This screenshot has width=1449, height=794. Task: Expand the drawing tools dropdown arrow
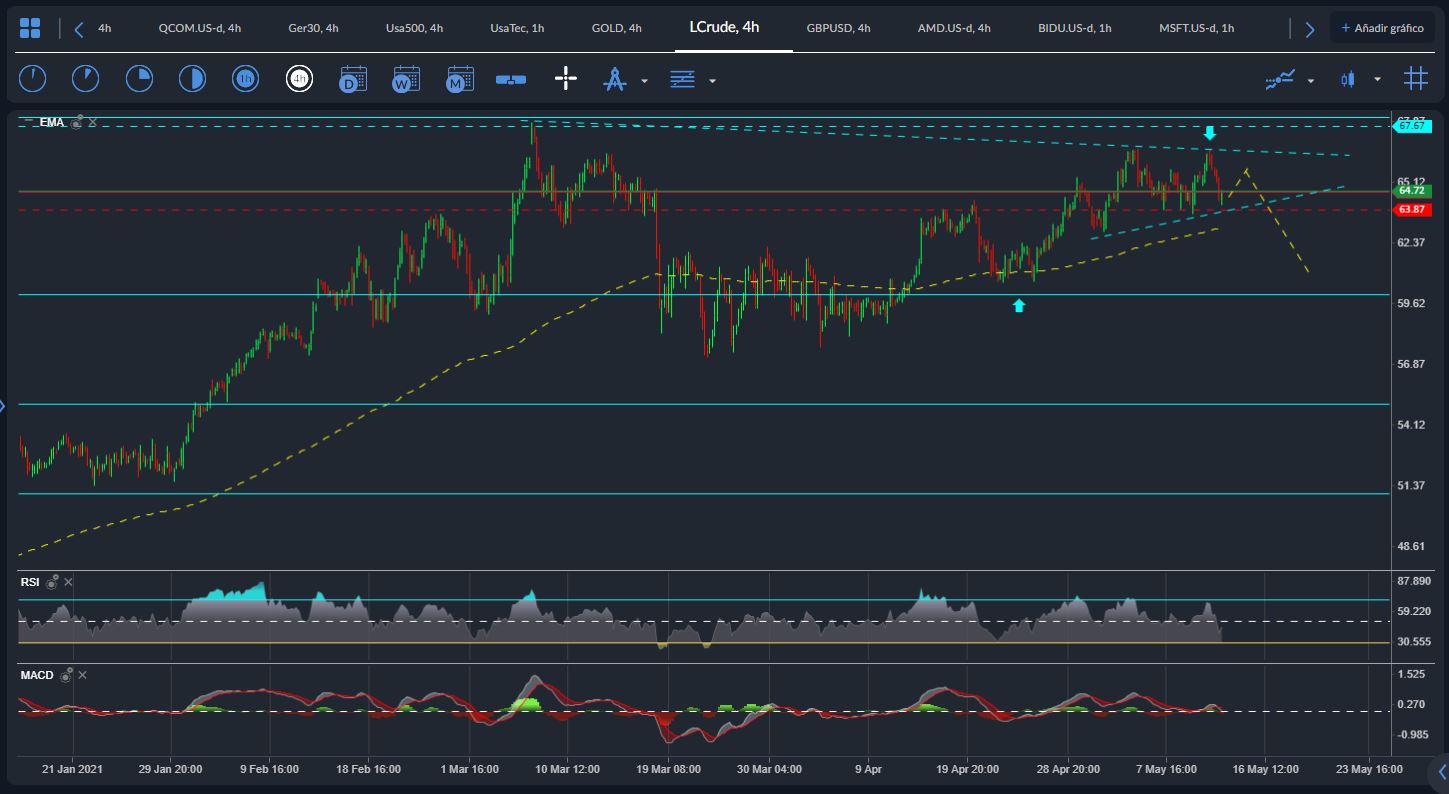[x=644, y=80]
